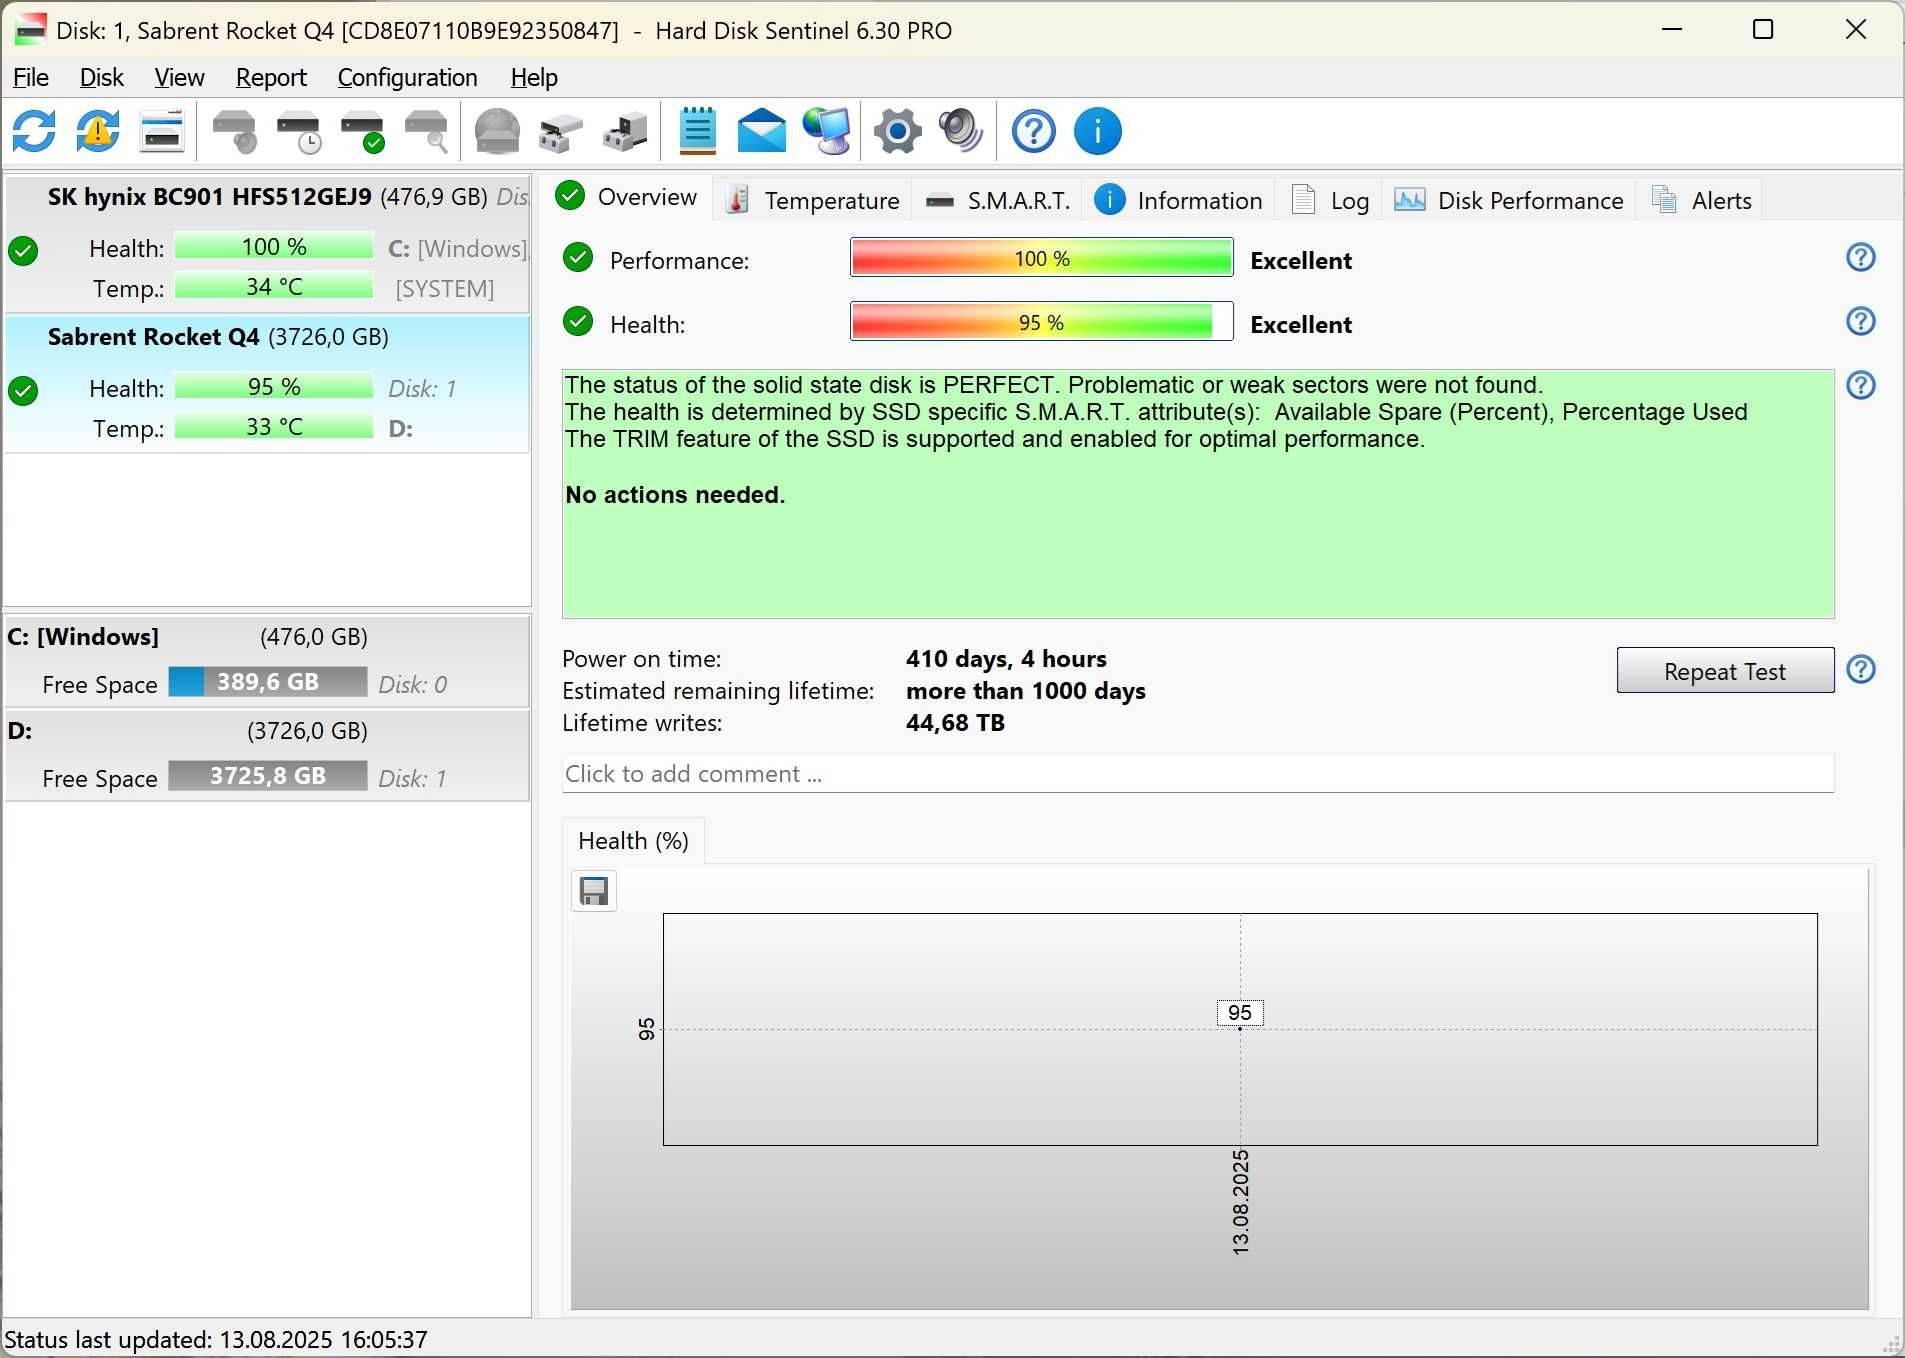Switch to the Temperature tab
The height and width of the screenshot is (1358, 1905).
coord(813,200)
